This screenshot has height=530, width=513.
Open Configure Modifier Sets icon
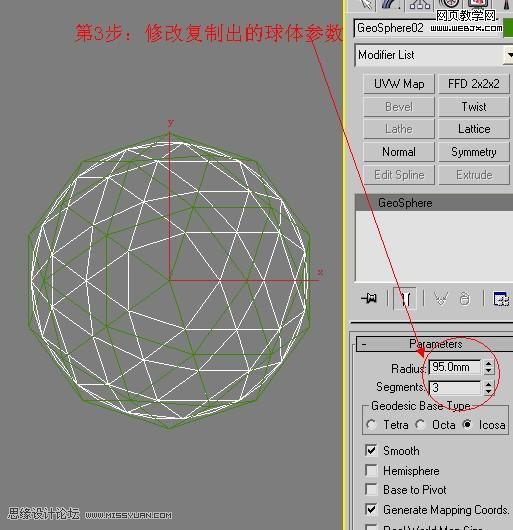501,298
